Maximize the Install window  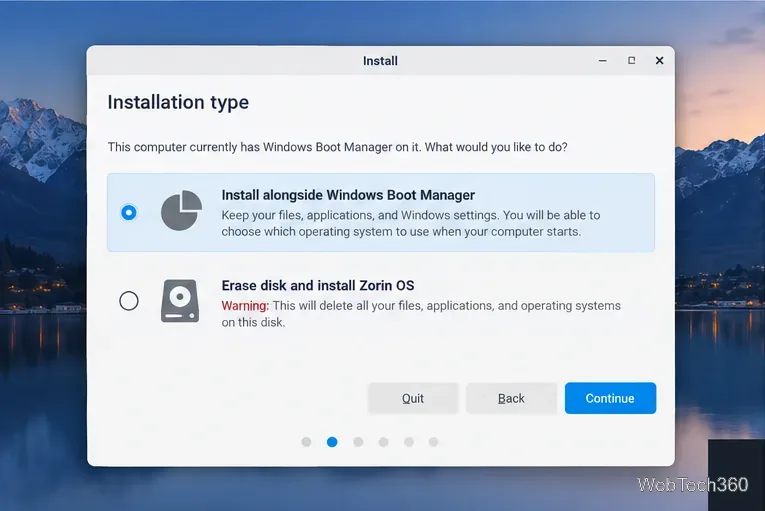[631, 61]
